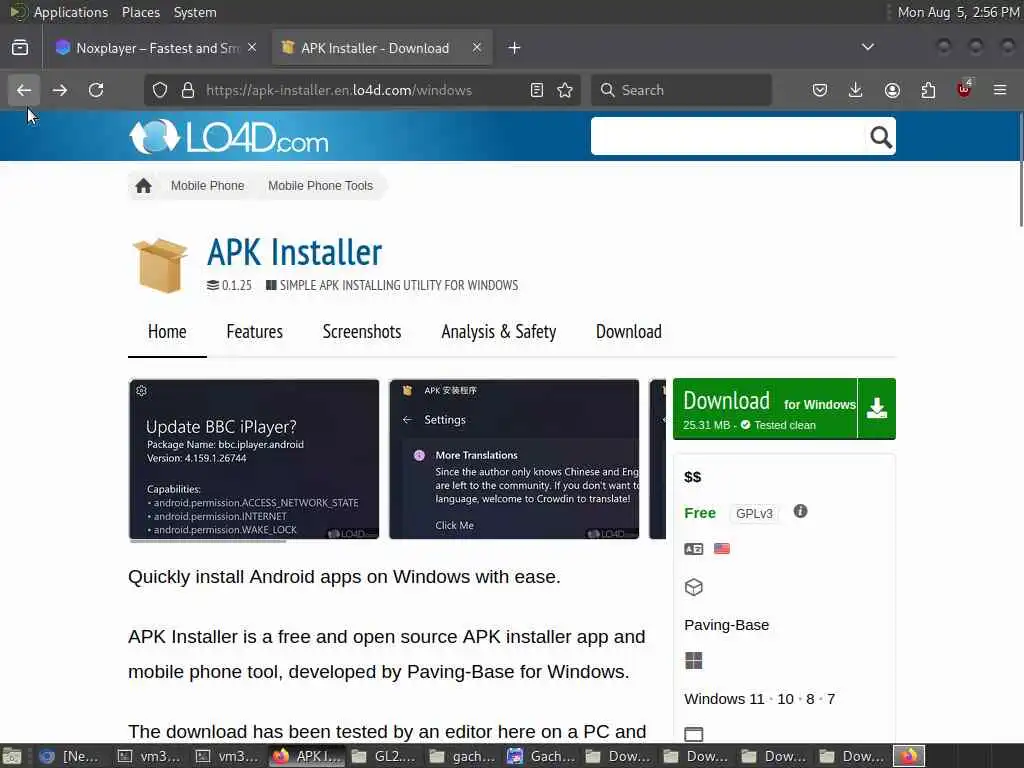Open the Pocket save icon
Viewport: 1024px width, 768px height.
click(820, 90)
